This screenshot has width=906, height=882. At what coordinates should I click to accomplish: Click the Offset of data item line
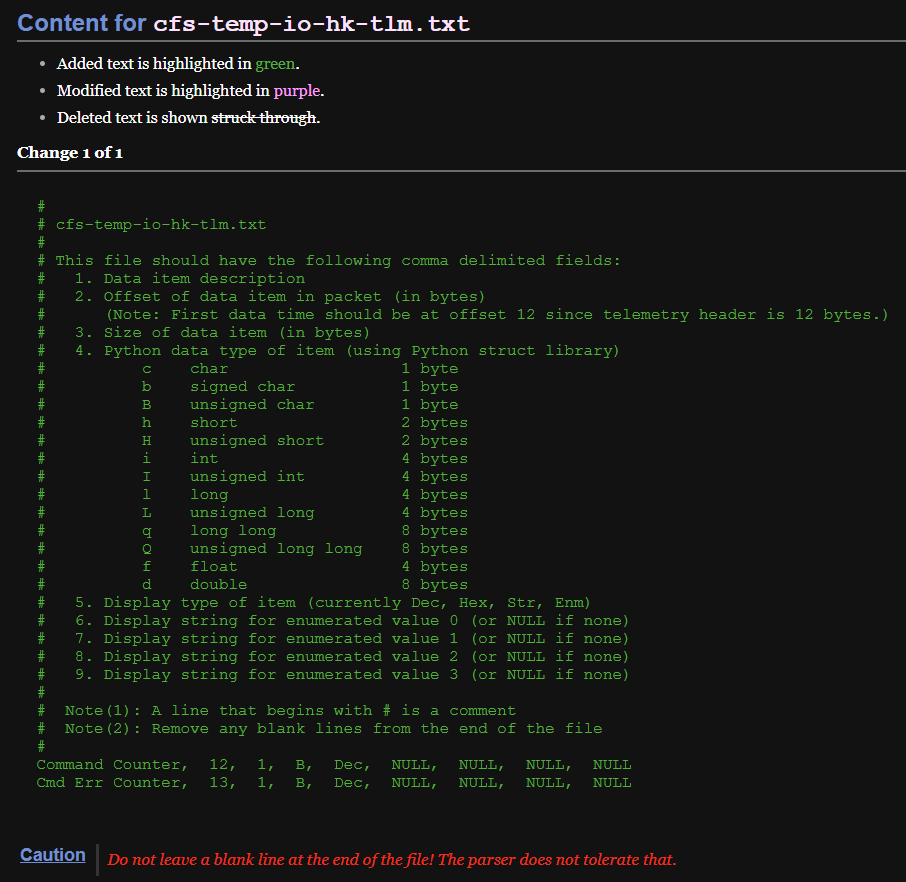click(x=280, y=297)
